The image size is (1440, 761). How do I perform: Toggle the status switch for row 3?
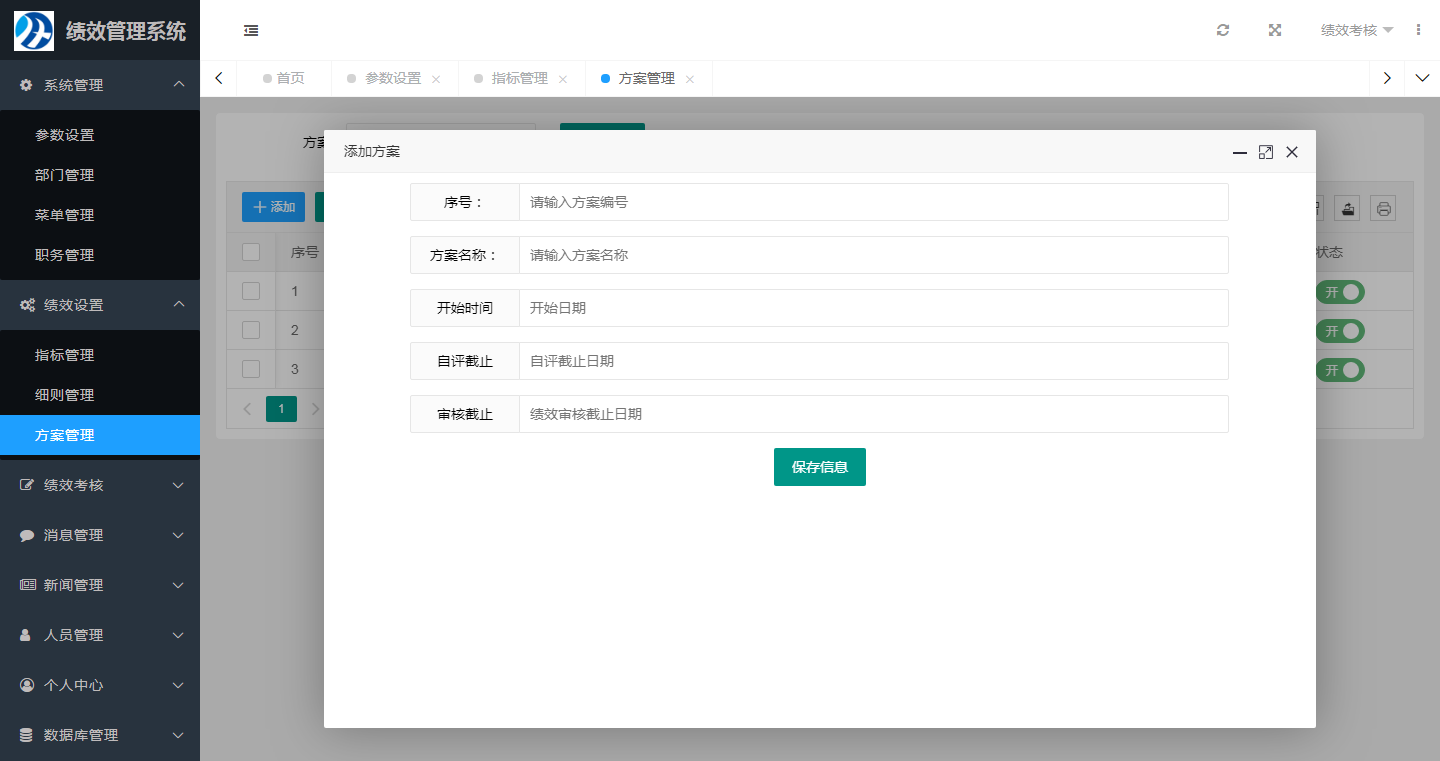pos(1340,370)
